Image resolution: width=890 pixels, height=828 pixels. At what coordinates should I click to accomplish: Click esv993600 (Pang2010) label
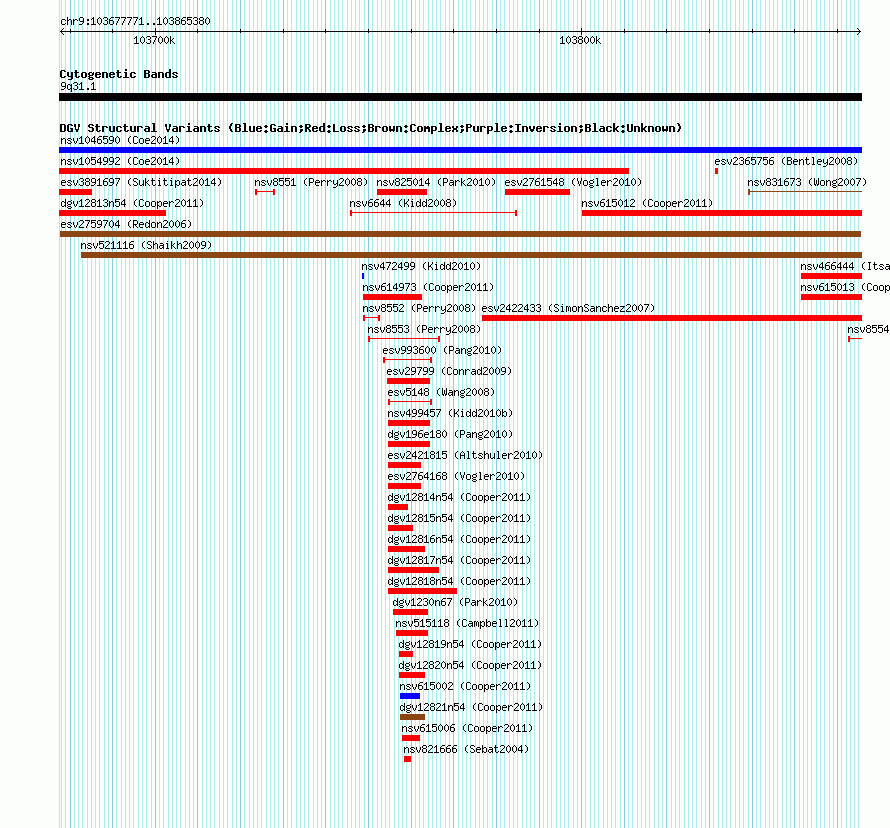pos(442,350)
